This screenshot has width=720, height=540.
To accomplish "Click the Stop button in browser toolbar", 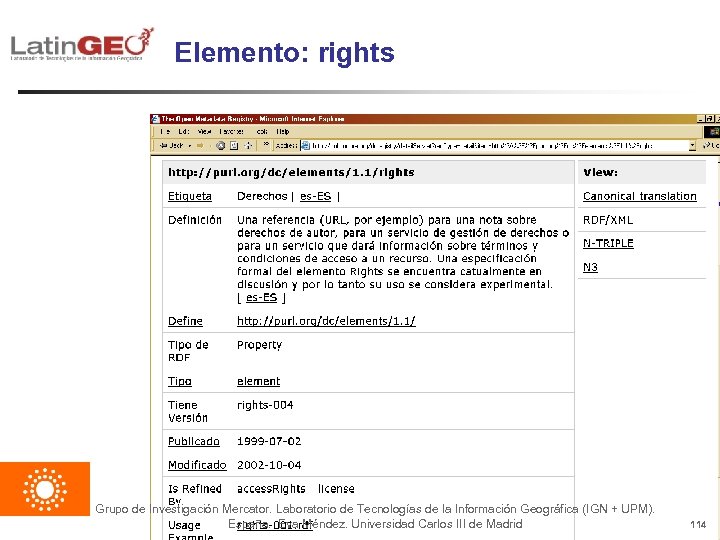I will click(221, 146).
